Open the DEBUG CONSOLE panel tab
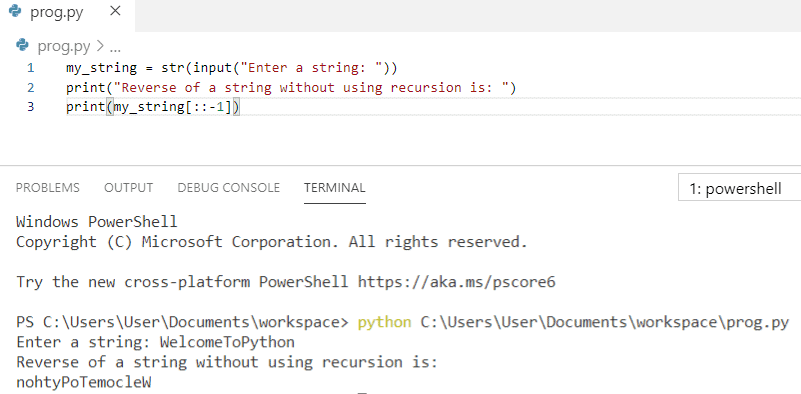This screenshot has height=394, width=801. pyautogui.click(x=228, y=188)
